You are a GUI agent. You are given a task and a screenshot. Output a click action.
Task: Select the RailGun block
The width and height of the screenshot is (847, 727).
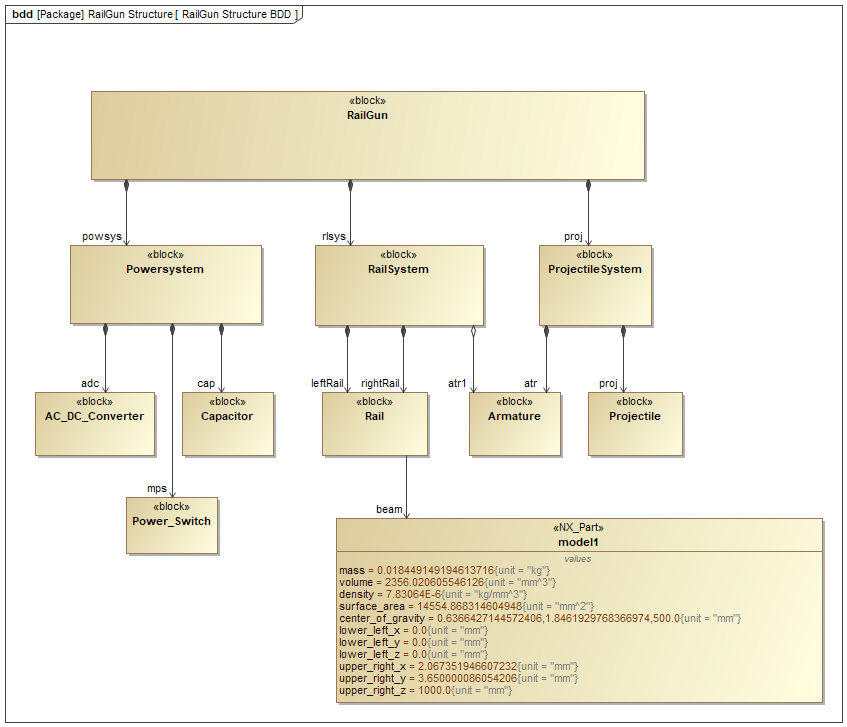(x=368, y=135)
